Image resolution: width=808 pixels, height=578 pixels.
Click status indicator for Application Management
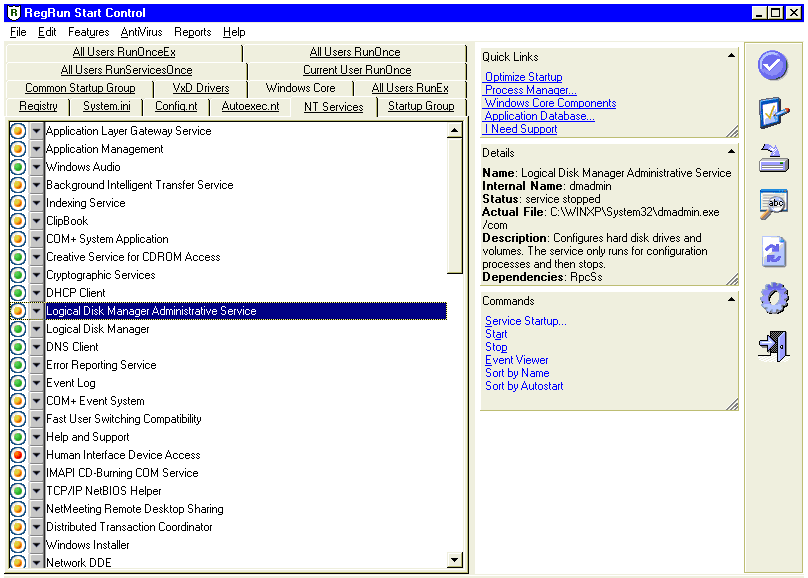pos(18,149)
